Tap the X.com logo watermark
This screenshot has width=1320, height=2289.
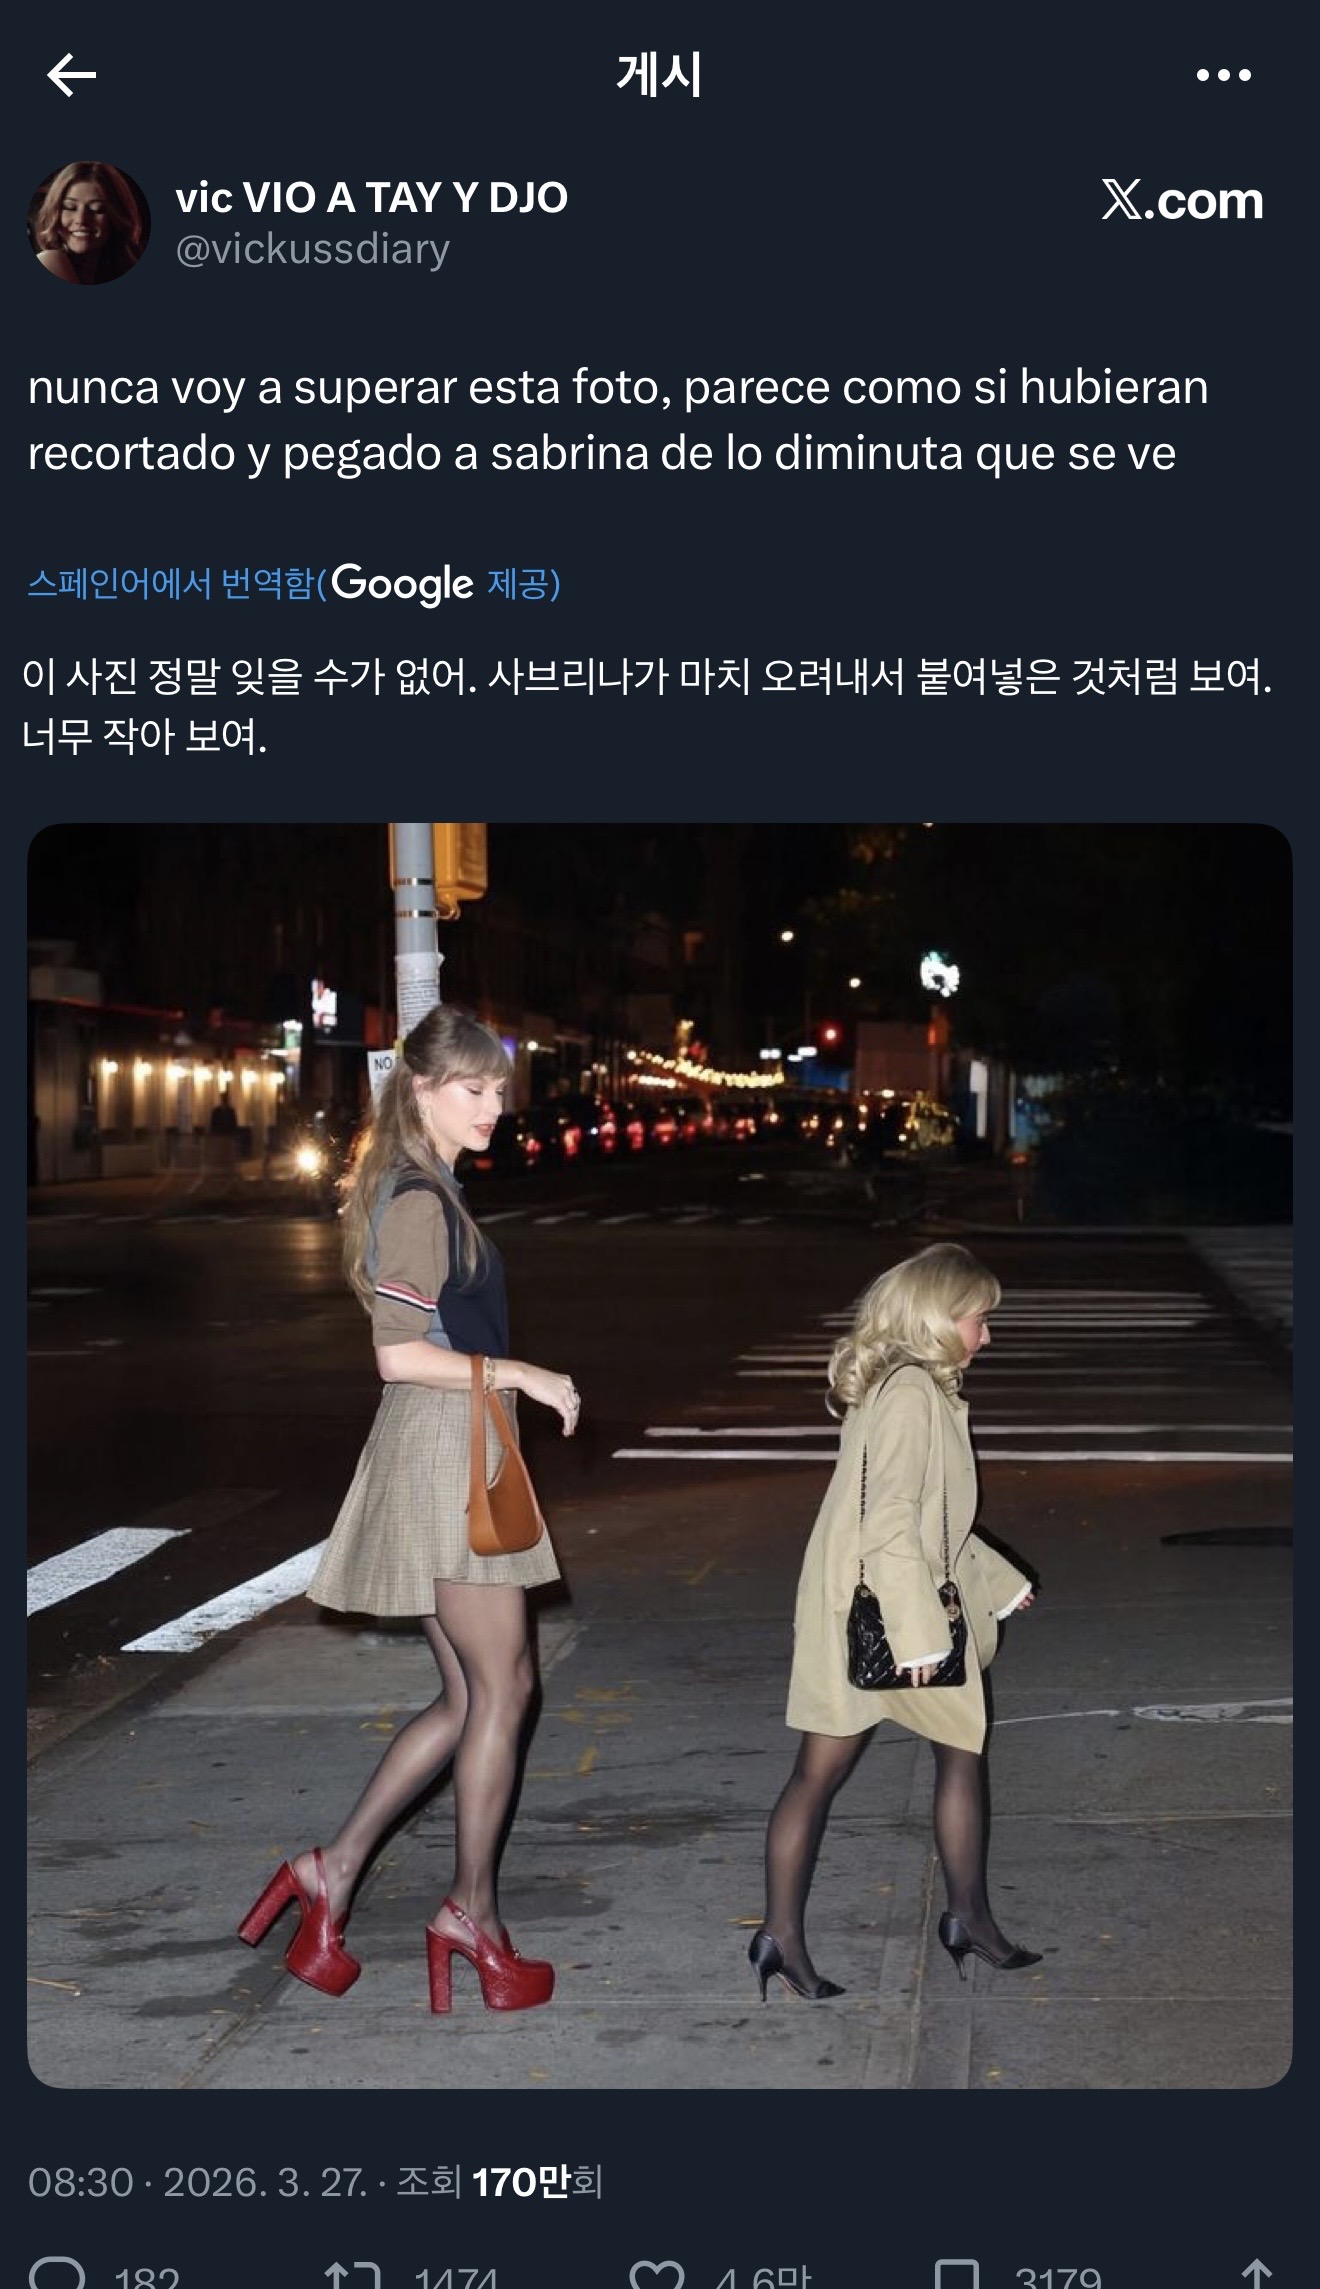[1182, 200]
